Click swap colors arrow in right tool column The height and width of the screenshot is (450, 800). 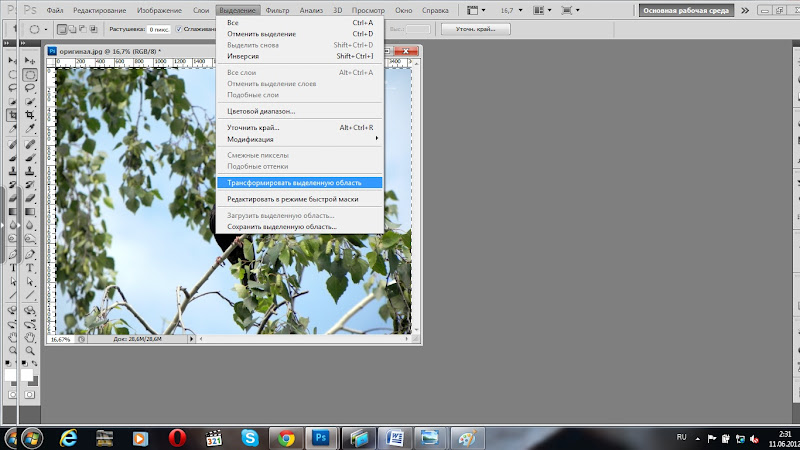click(x=34, y=363)
